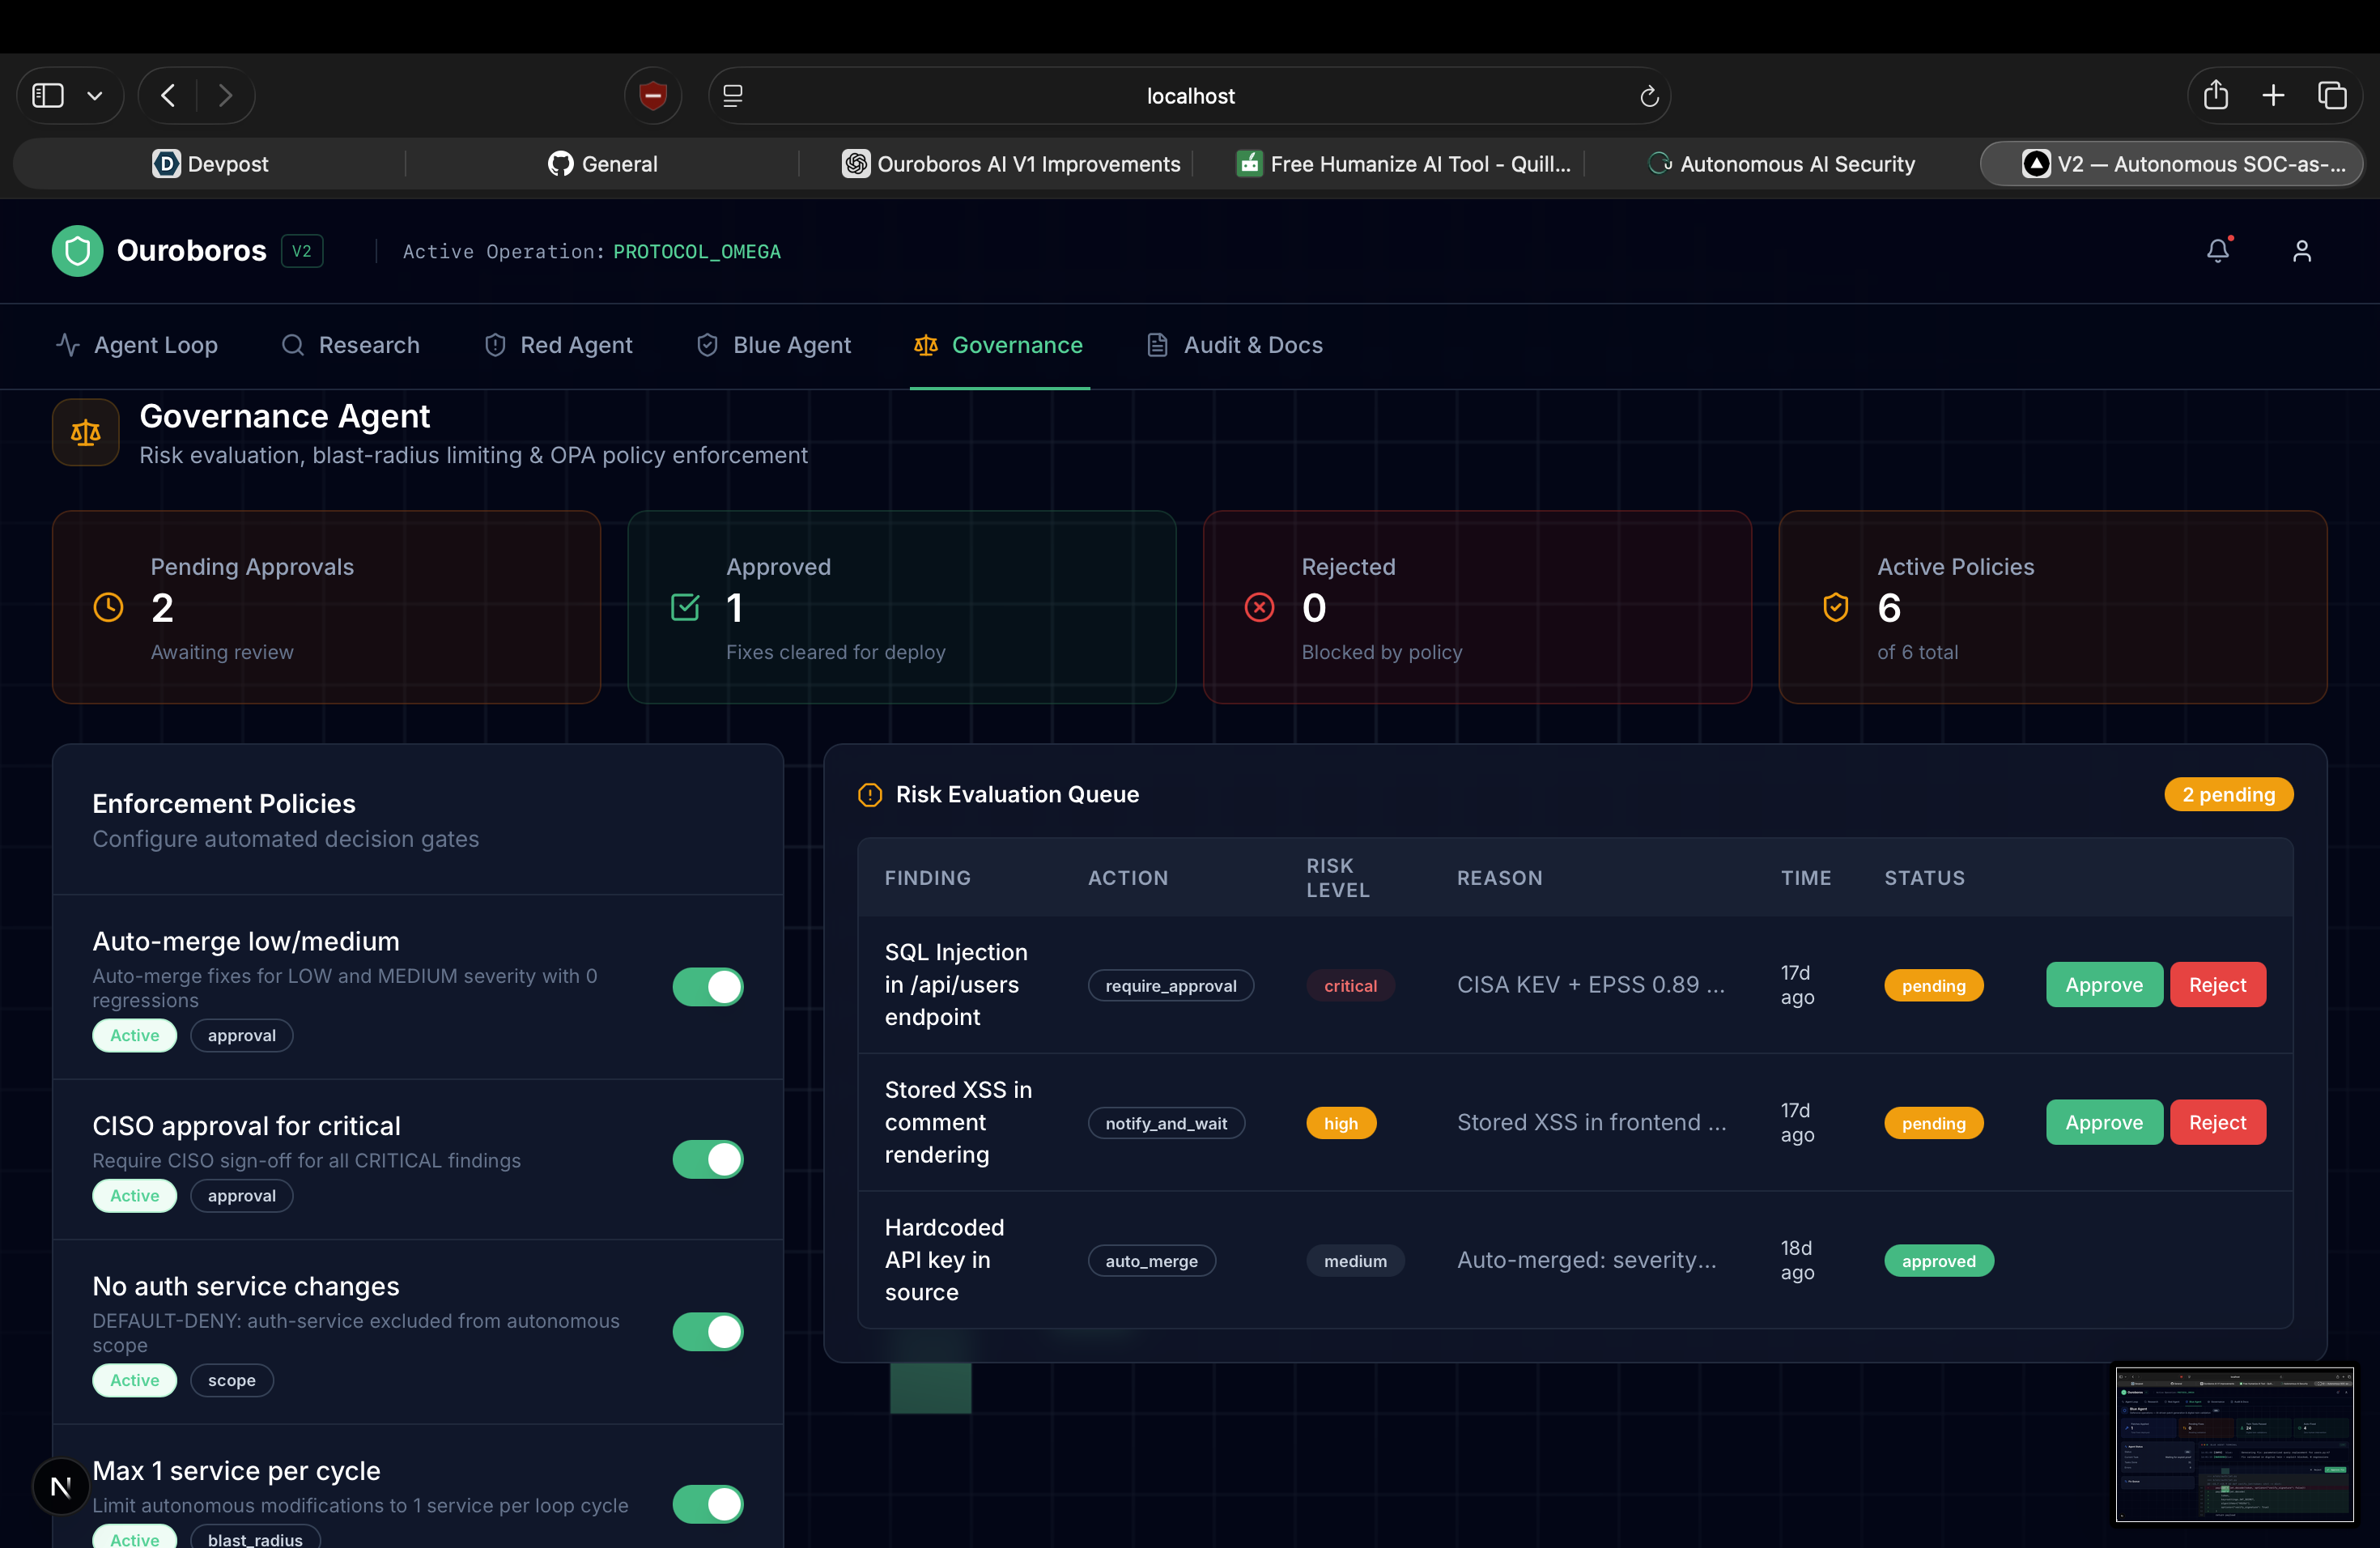Open the user profile icon

point(2301,250)
